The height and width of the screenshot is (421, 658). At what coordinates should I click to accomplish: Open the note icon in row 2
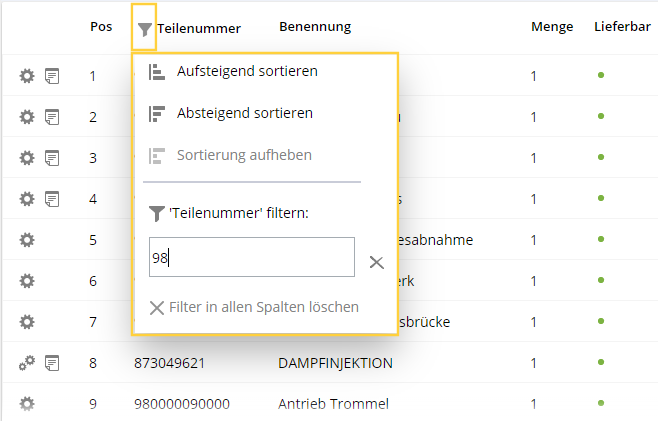pyautogui.click(x=52, y=117)
